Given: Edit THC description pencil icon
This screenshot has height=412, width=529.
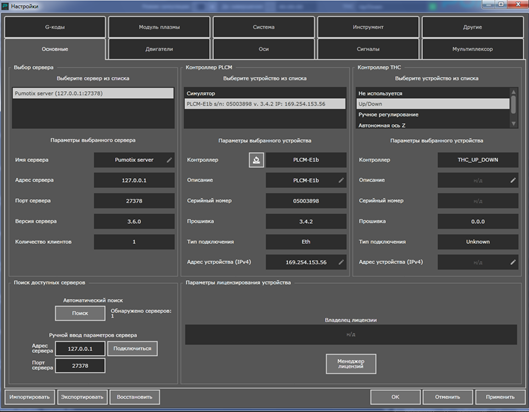Looking at the screenshot, I should click(513, 180).
